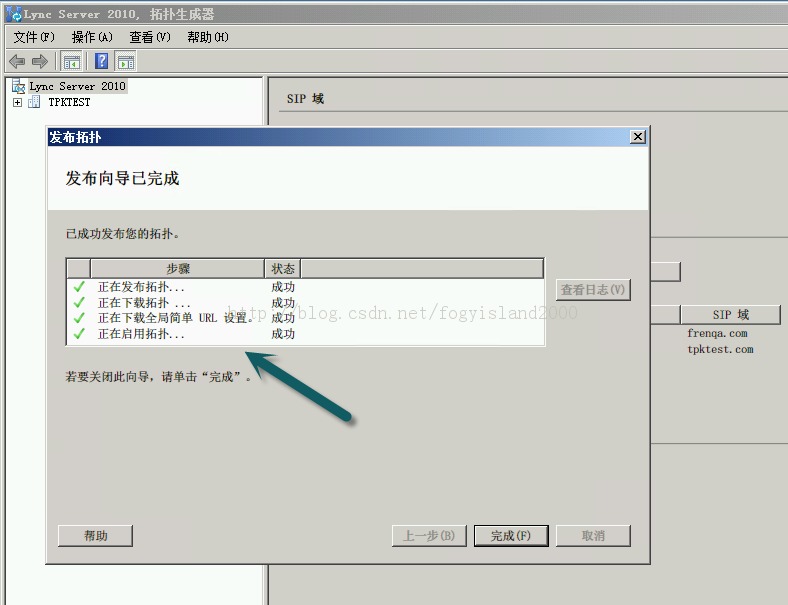Click the Forward arrow toolbar icon
This screenshot has height=605, width=788.
[39, 61]
